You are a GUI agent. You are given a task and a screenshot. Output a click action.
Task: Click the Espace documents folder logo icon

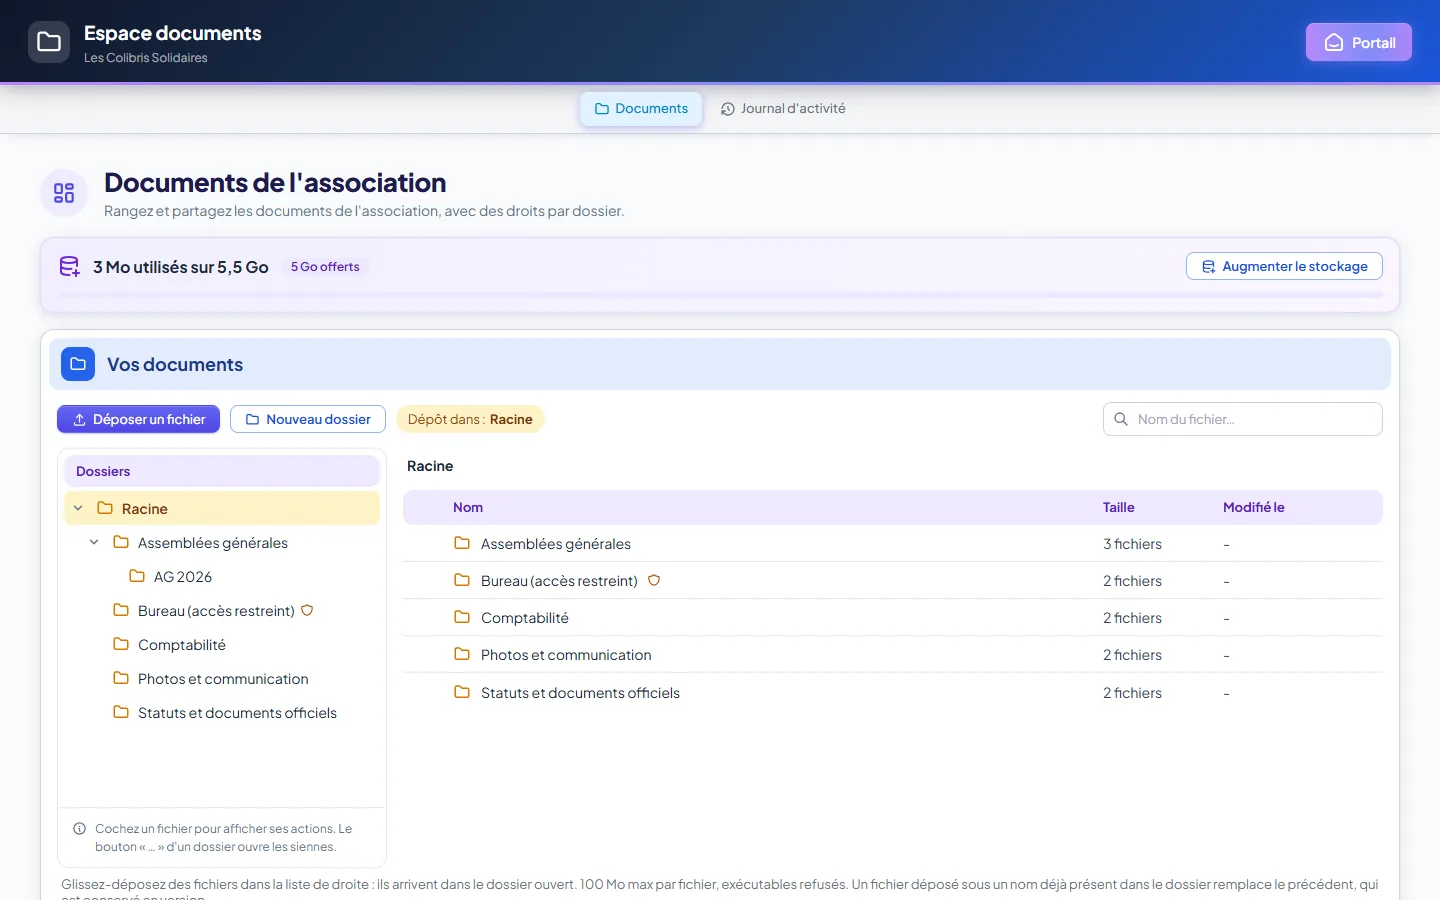click(49, 42)
